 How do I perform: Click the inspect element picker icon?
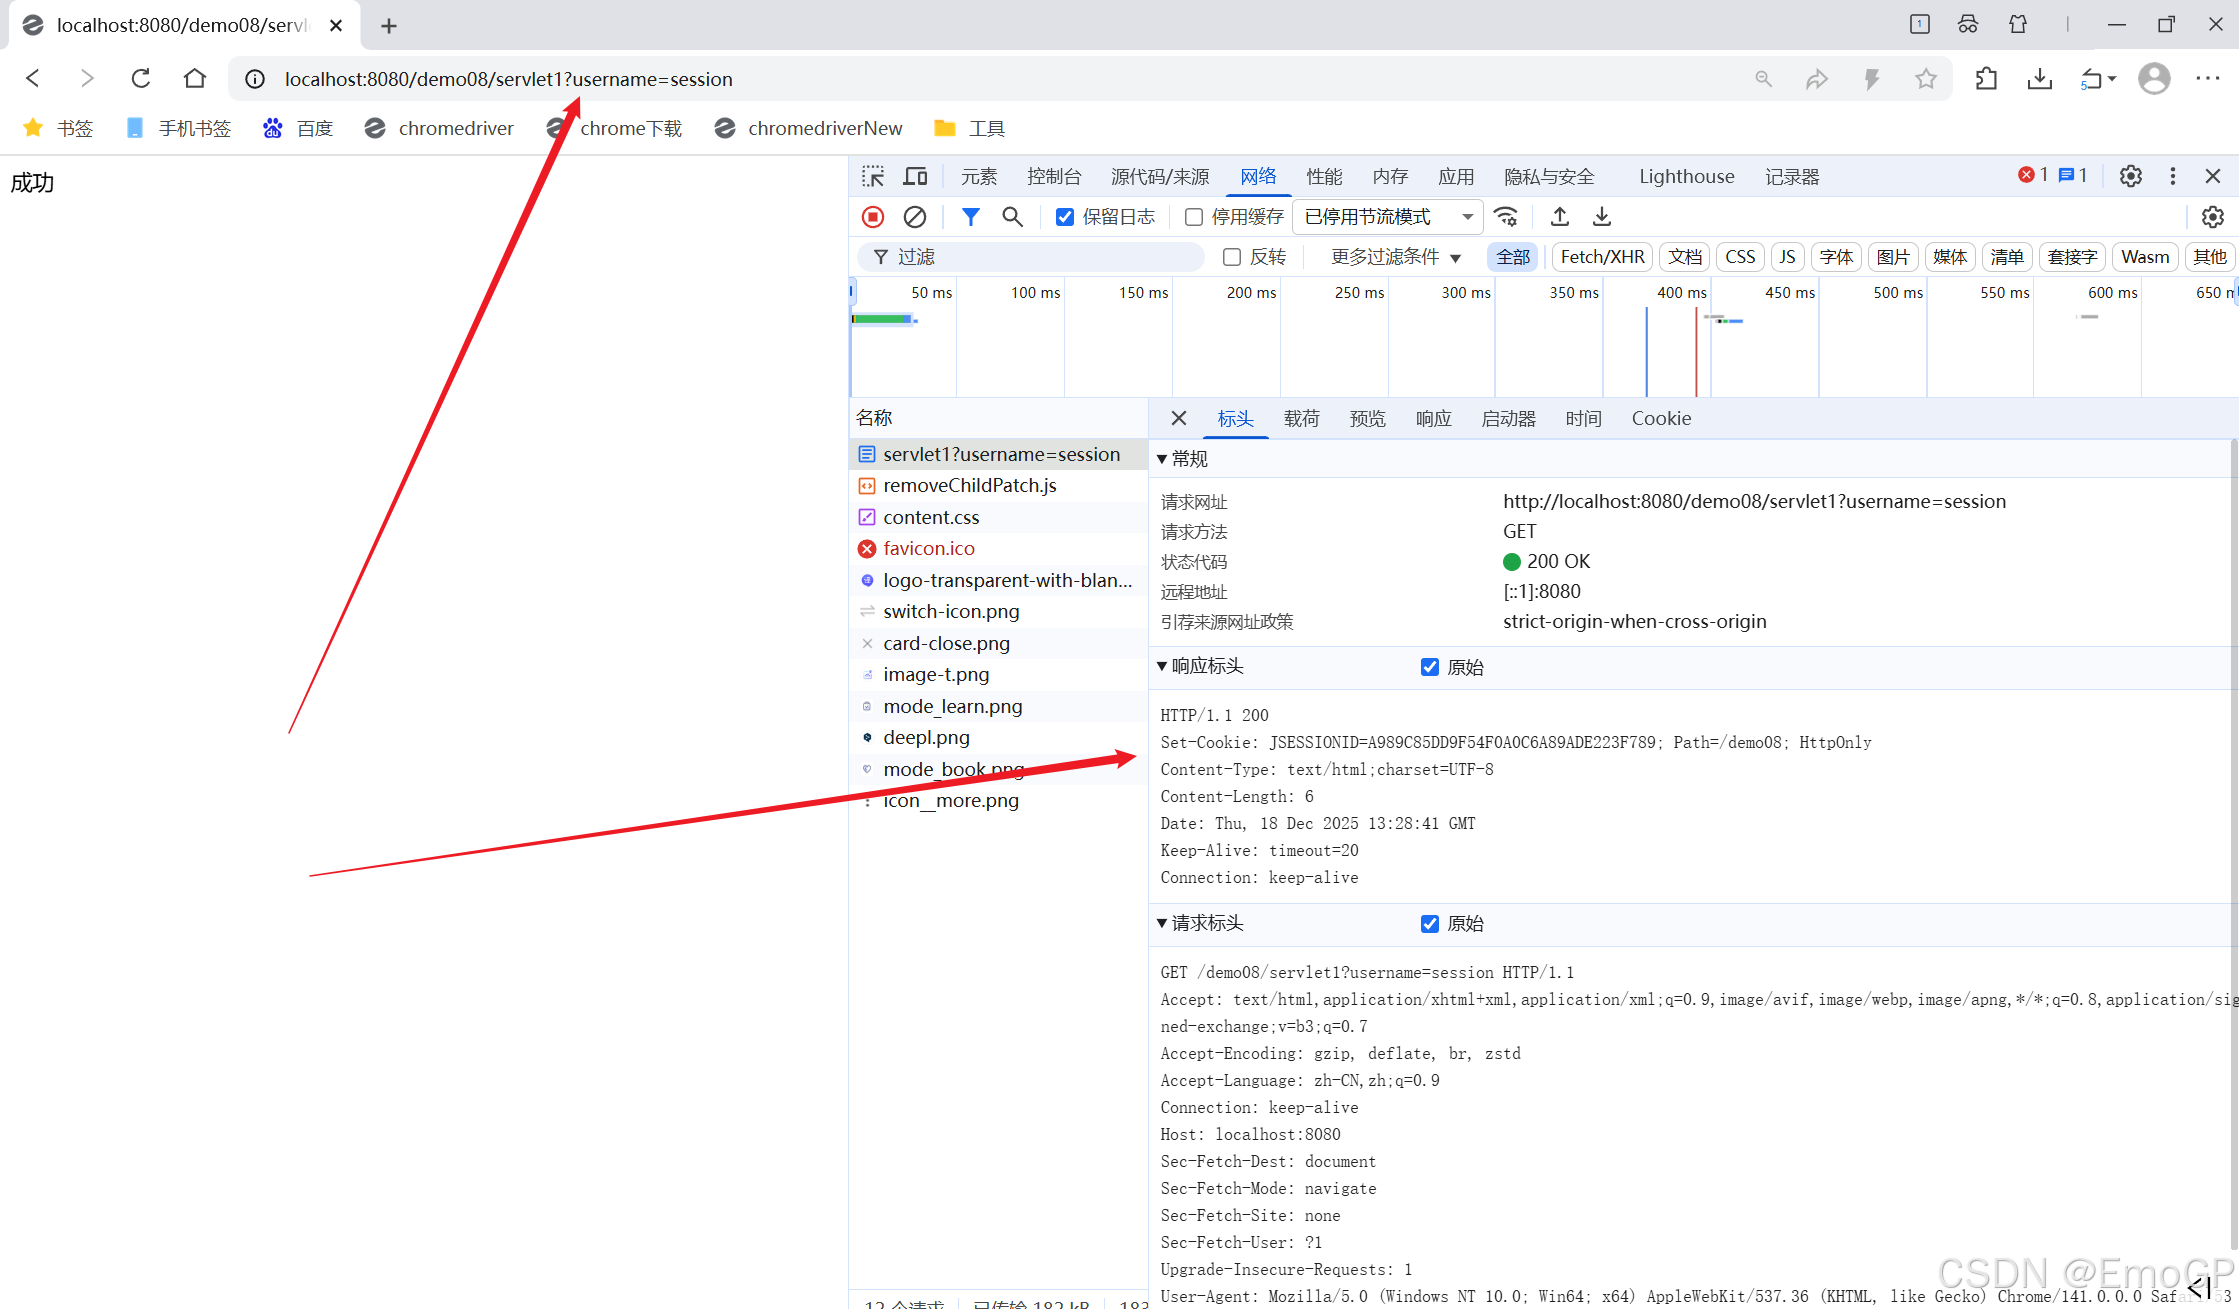click(873, 177)
